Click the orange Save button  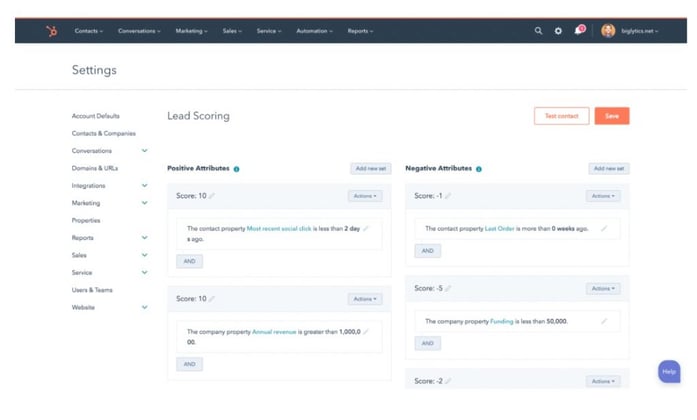[x=612, y=116]
